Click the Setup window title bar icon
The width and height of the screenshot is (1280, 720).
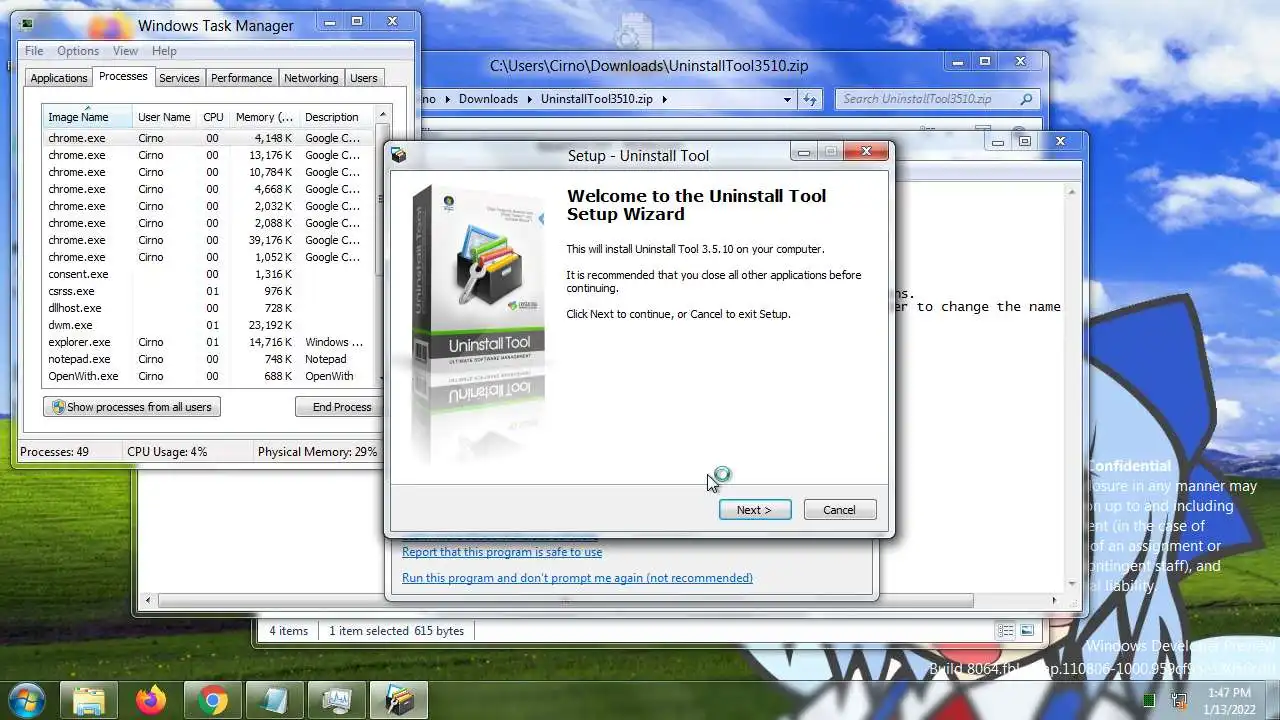tap(399, 155)
